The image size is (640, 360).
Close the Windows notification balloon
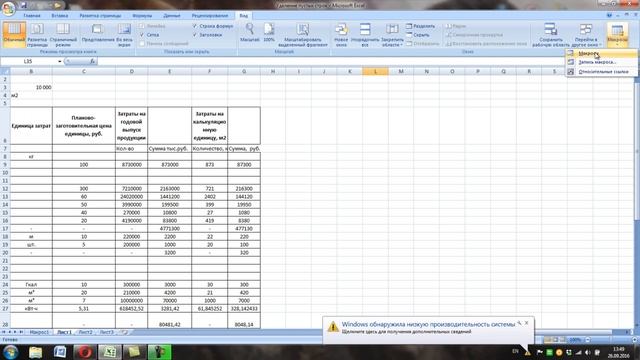pos(527,323)
